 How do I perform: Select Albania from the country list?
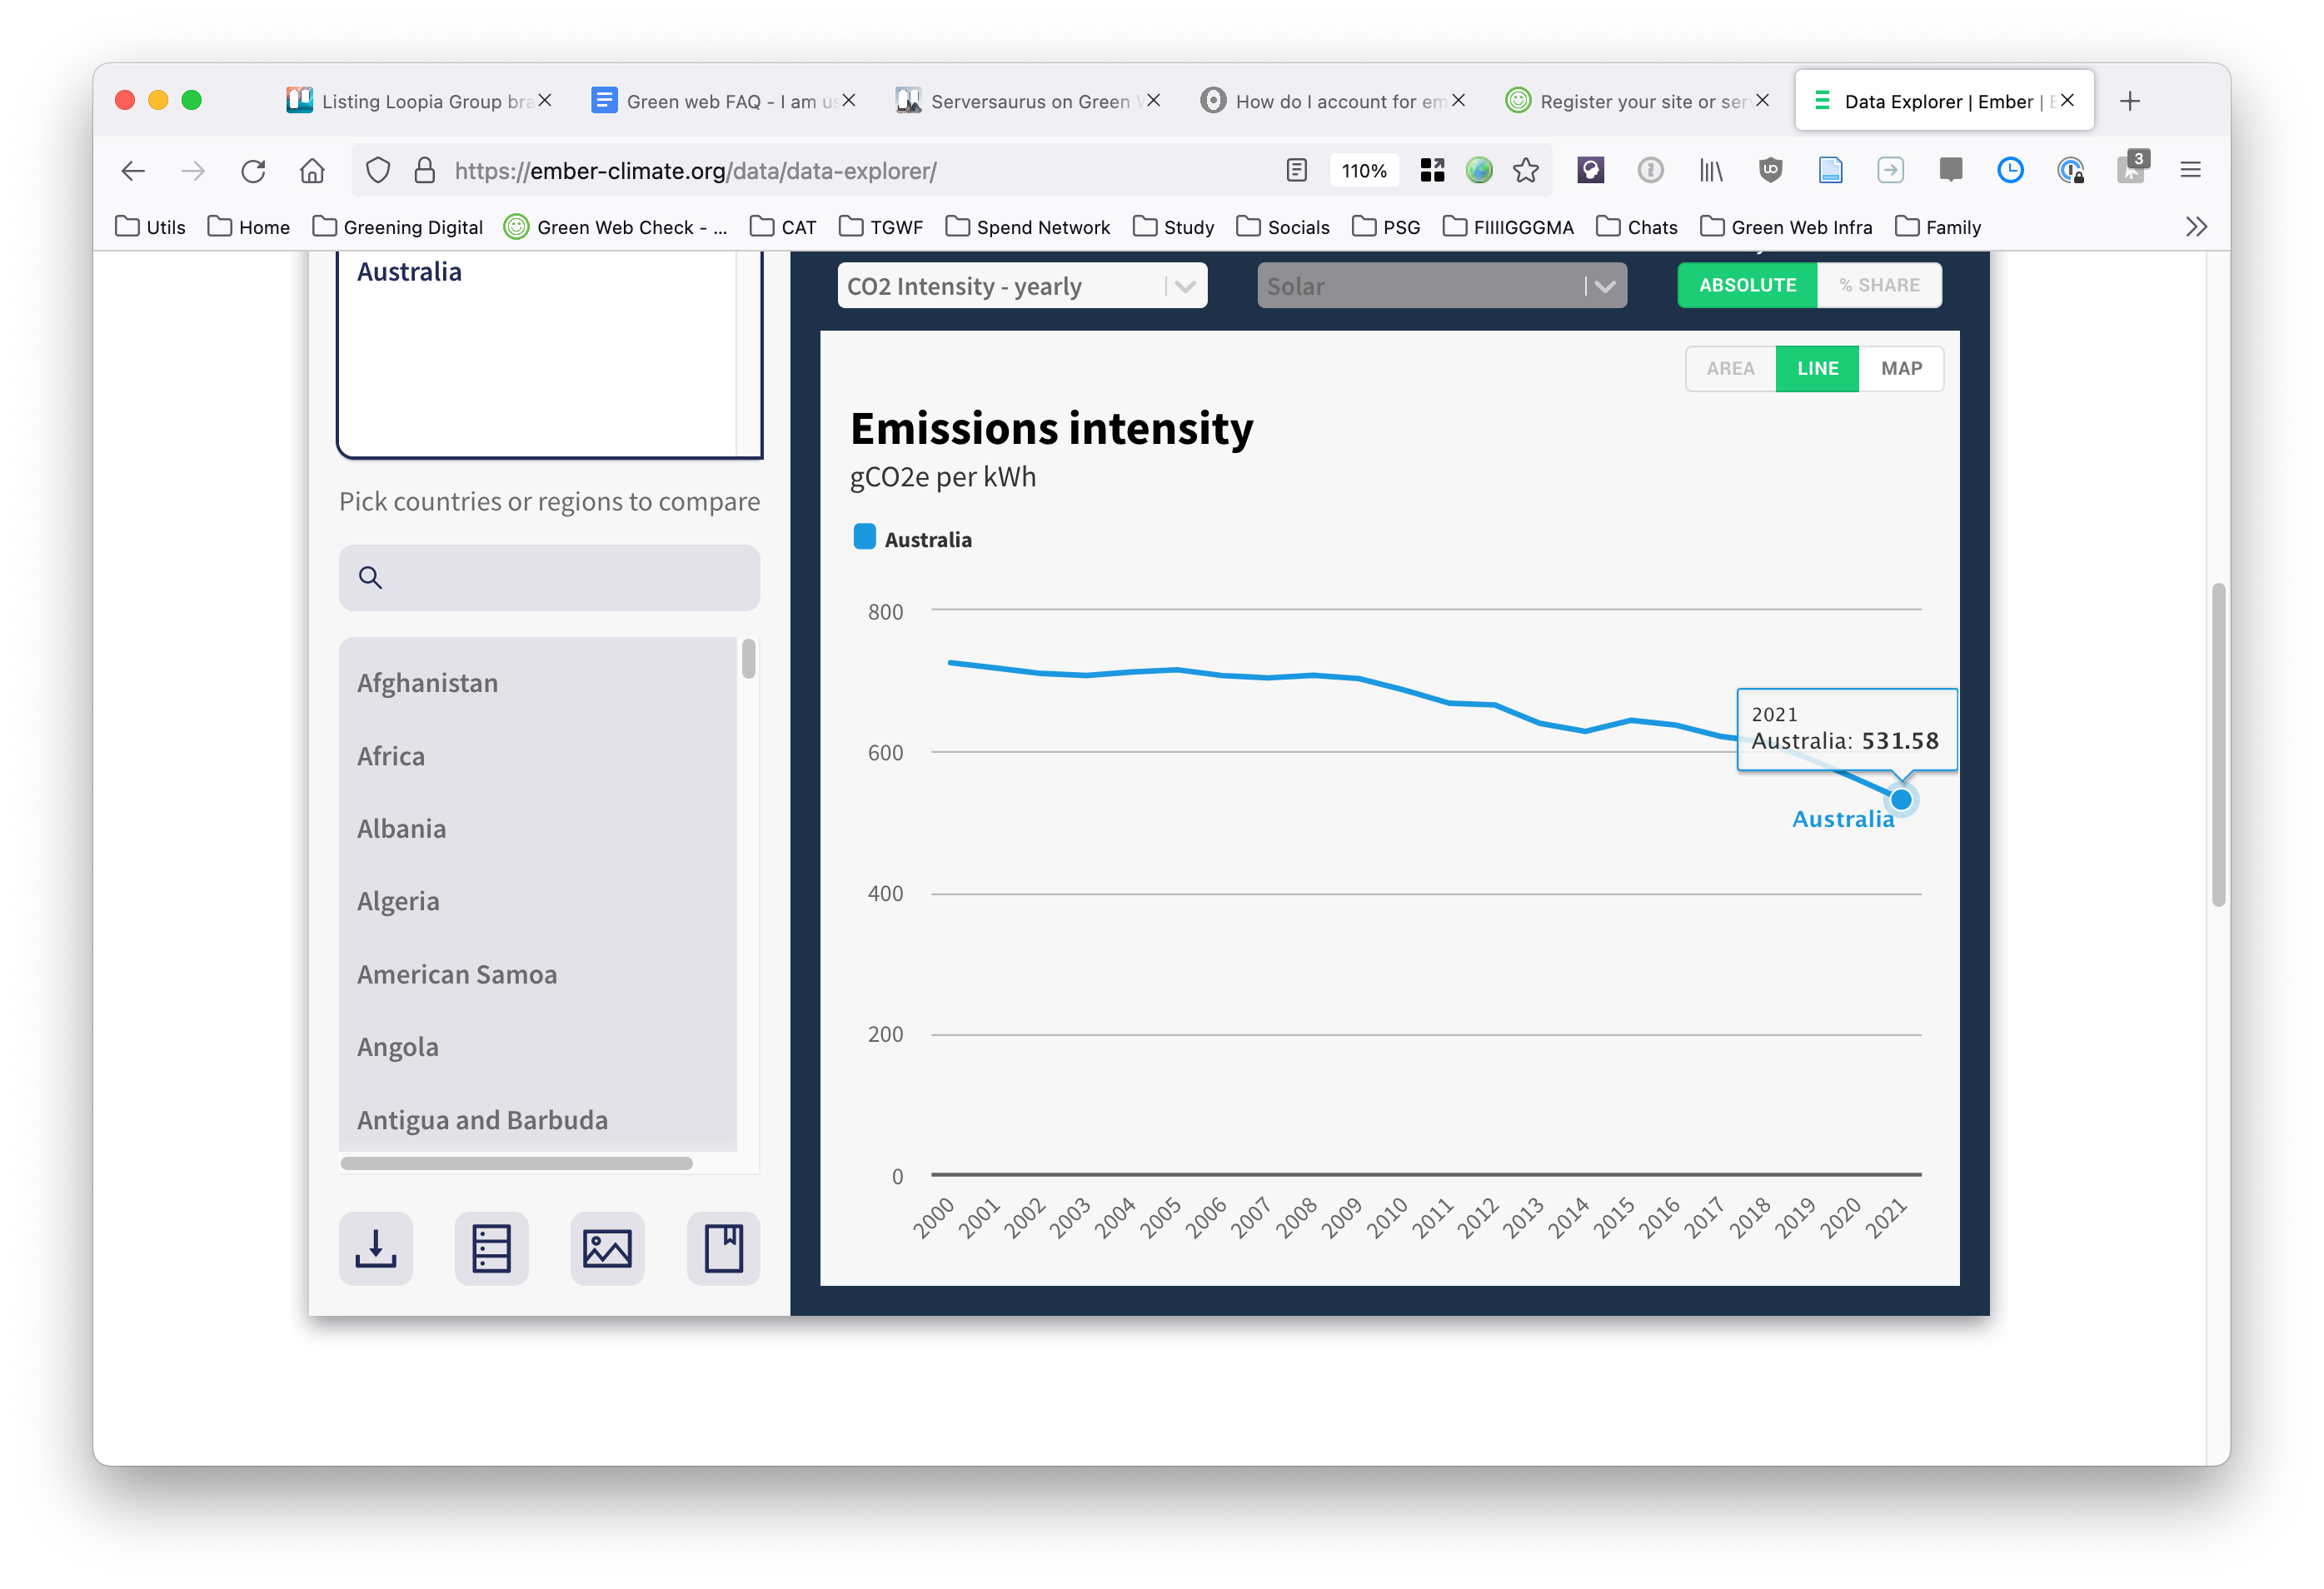pyautogui.click(x=401, y=829)
